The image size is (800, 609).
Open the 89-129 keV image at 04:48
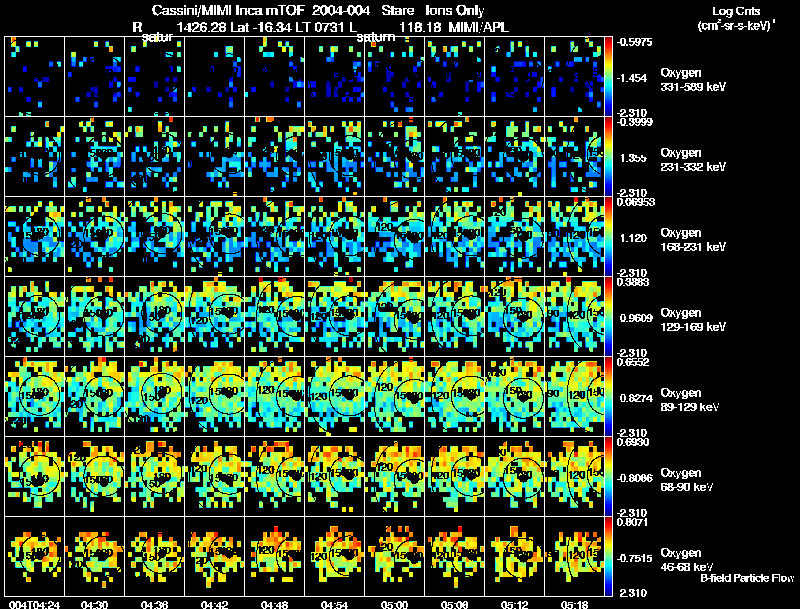point(274,397)
